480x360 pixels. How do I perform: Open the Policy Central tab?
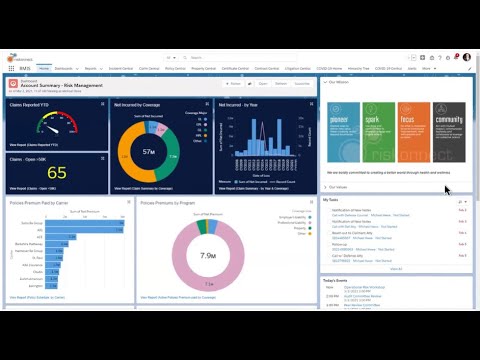[175, 68]
